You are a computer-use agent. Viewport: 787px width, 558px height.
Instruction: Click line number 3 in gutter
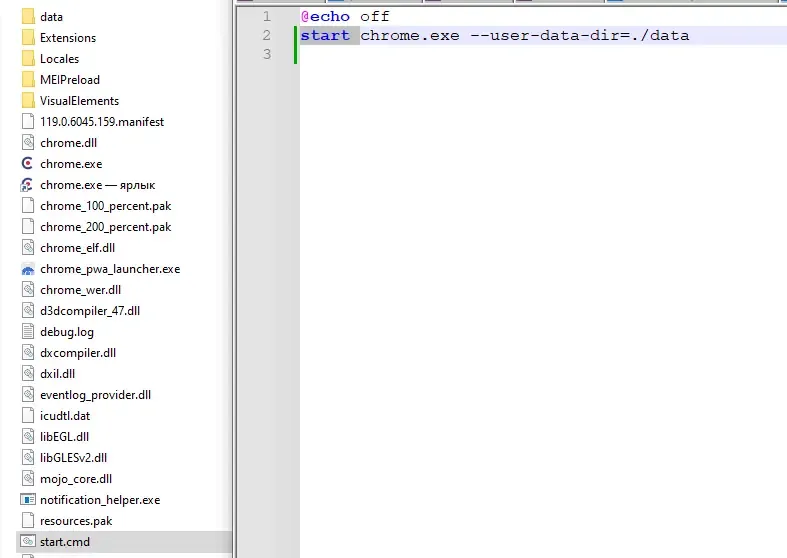267,54
